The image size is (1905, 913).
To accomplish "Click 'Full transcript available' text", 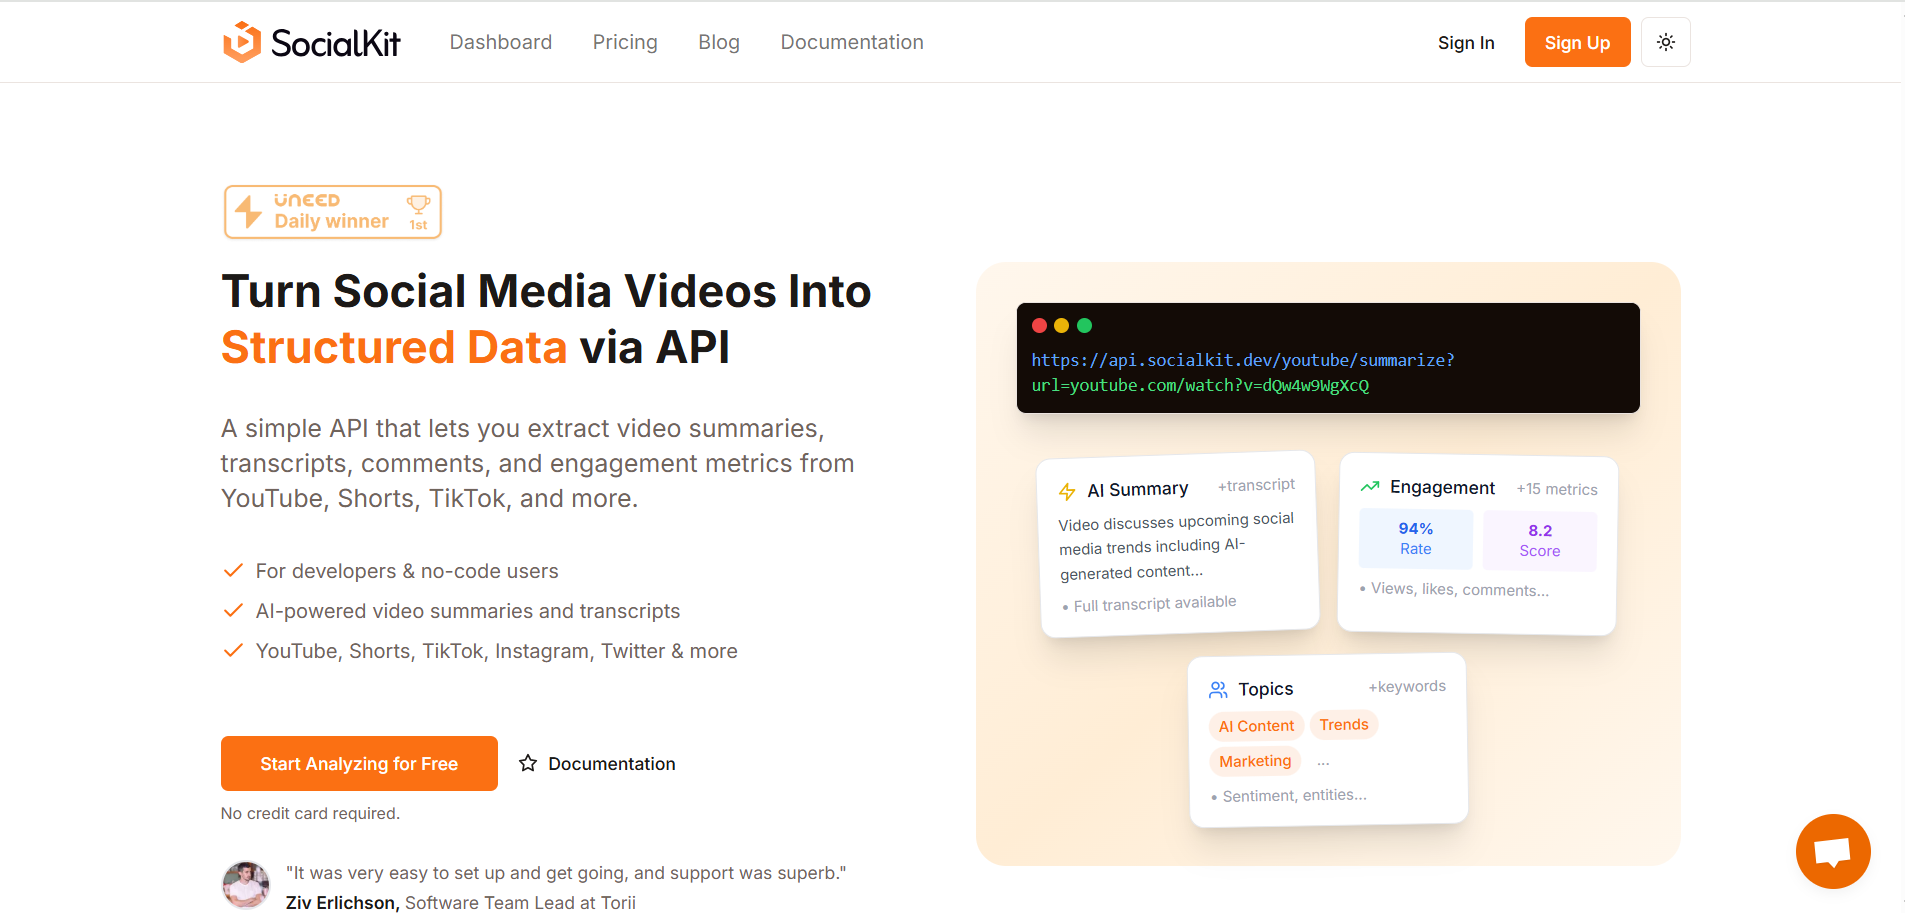I will pyautogui.click(x=1155, y=603).
